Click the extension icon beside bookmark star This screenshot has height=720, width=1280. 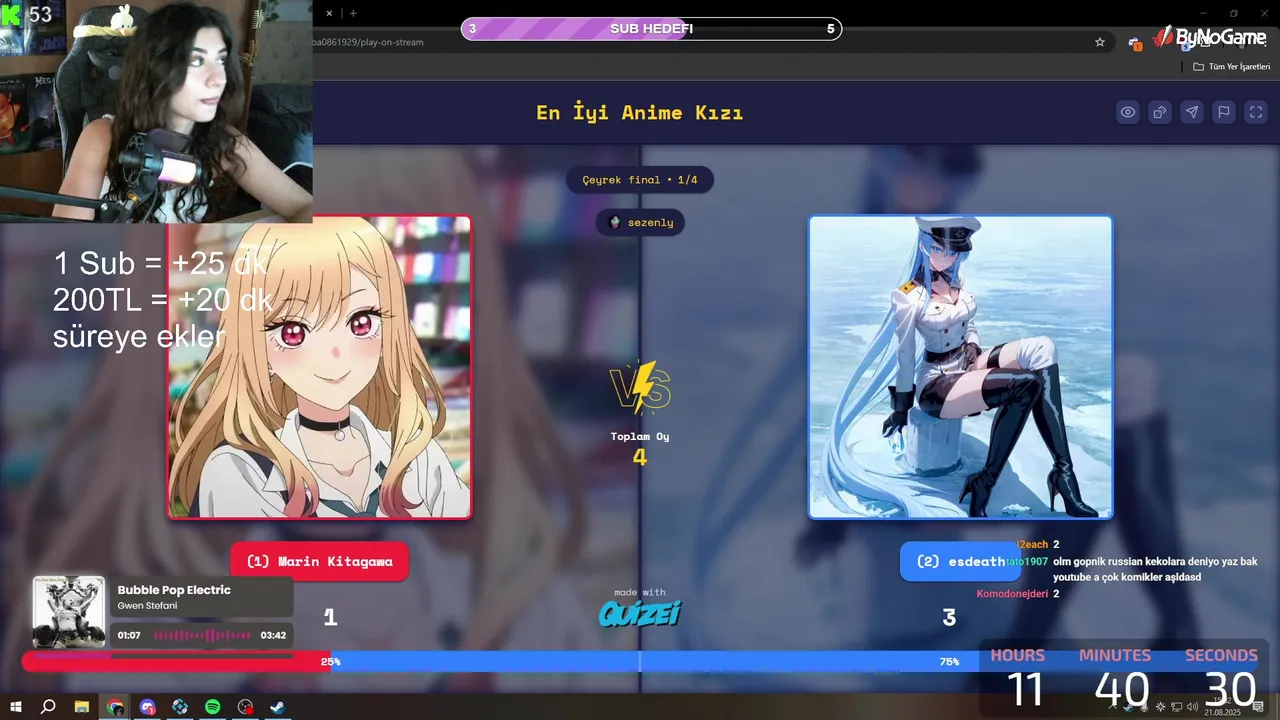1135,42
